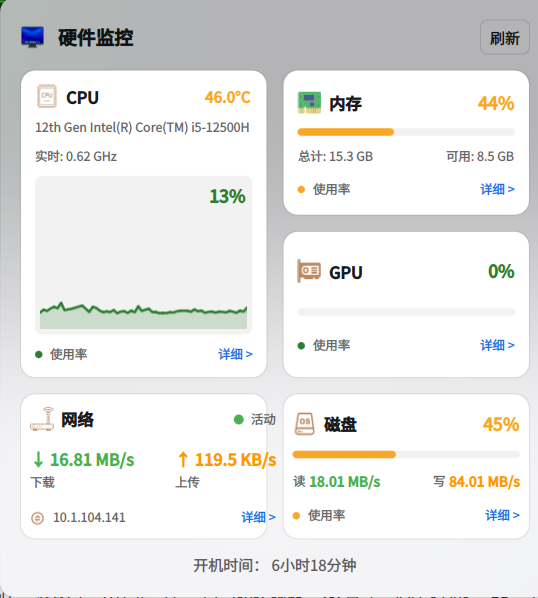
Task: Open network 详细 details link
Action: pos(258,517)
